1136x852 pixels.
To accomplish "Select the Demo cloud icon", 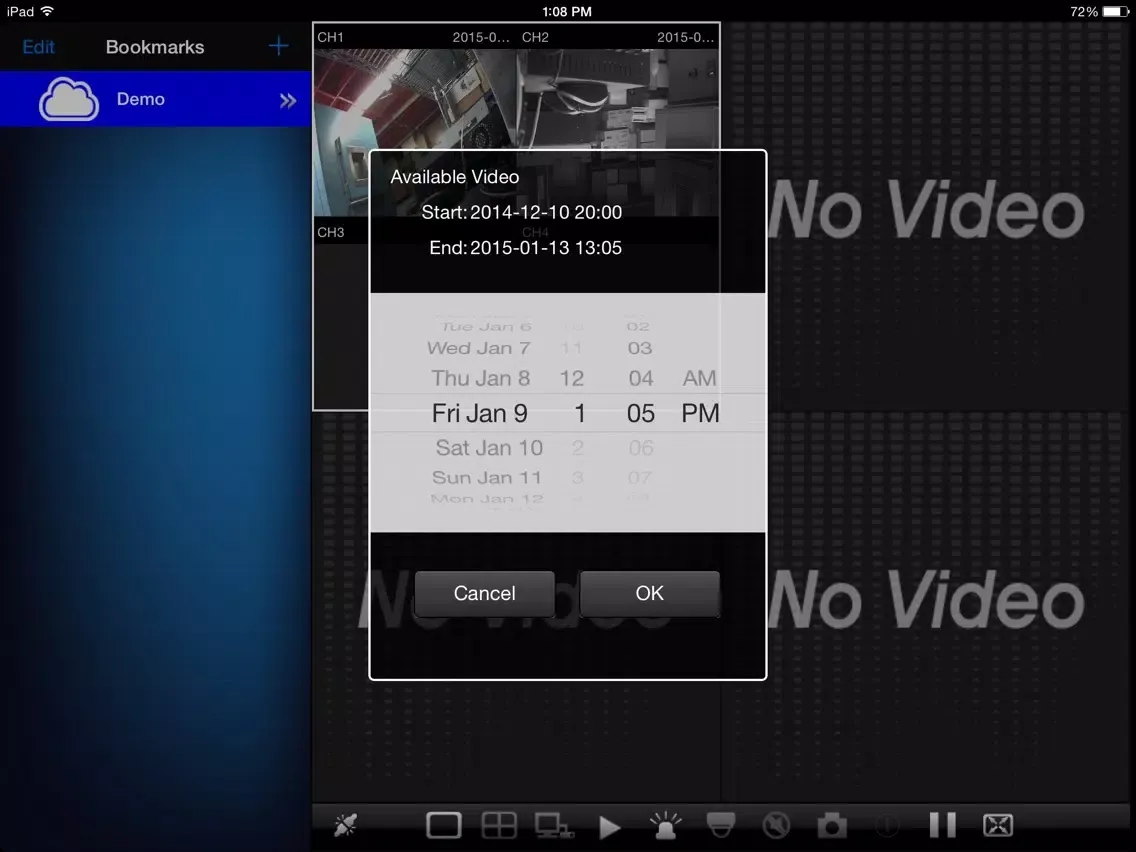I will (x=69, y=99).
